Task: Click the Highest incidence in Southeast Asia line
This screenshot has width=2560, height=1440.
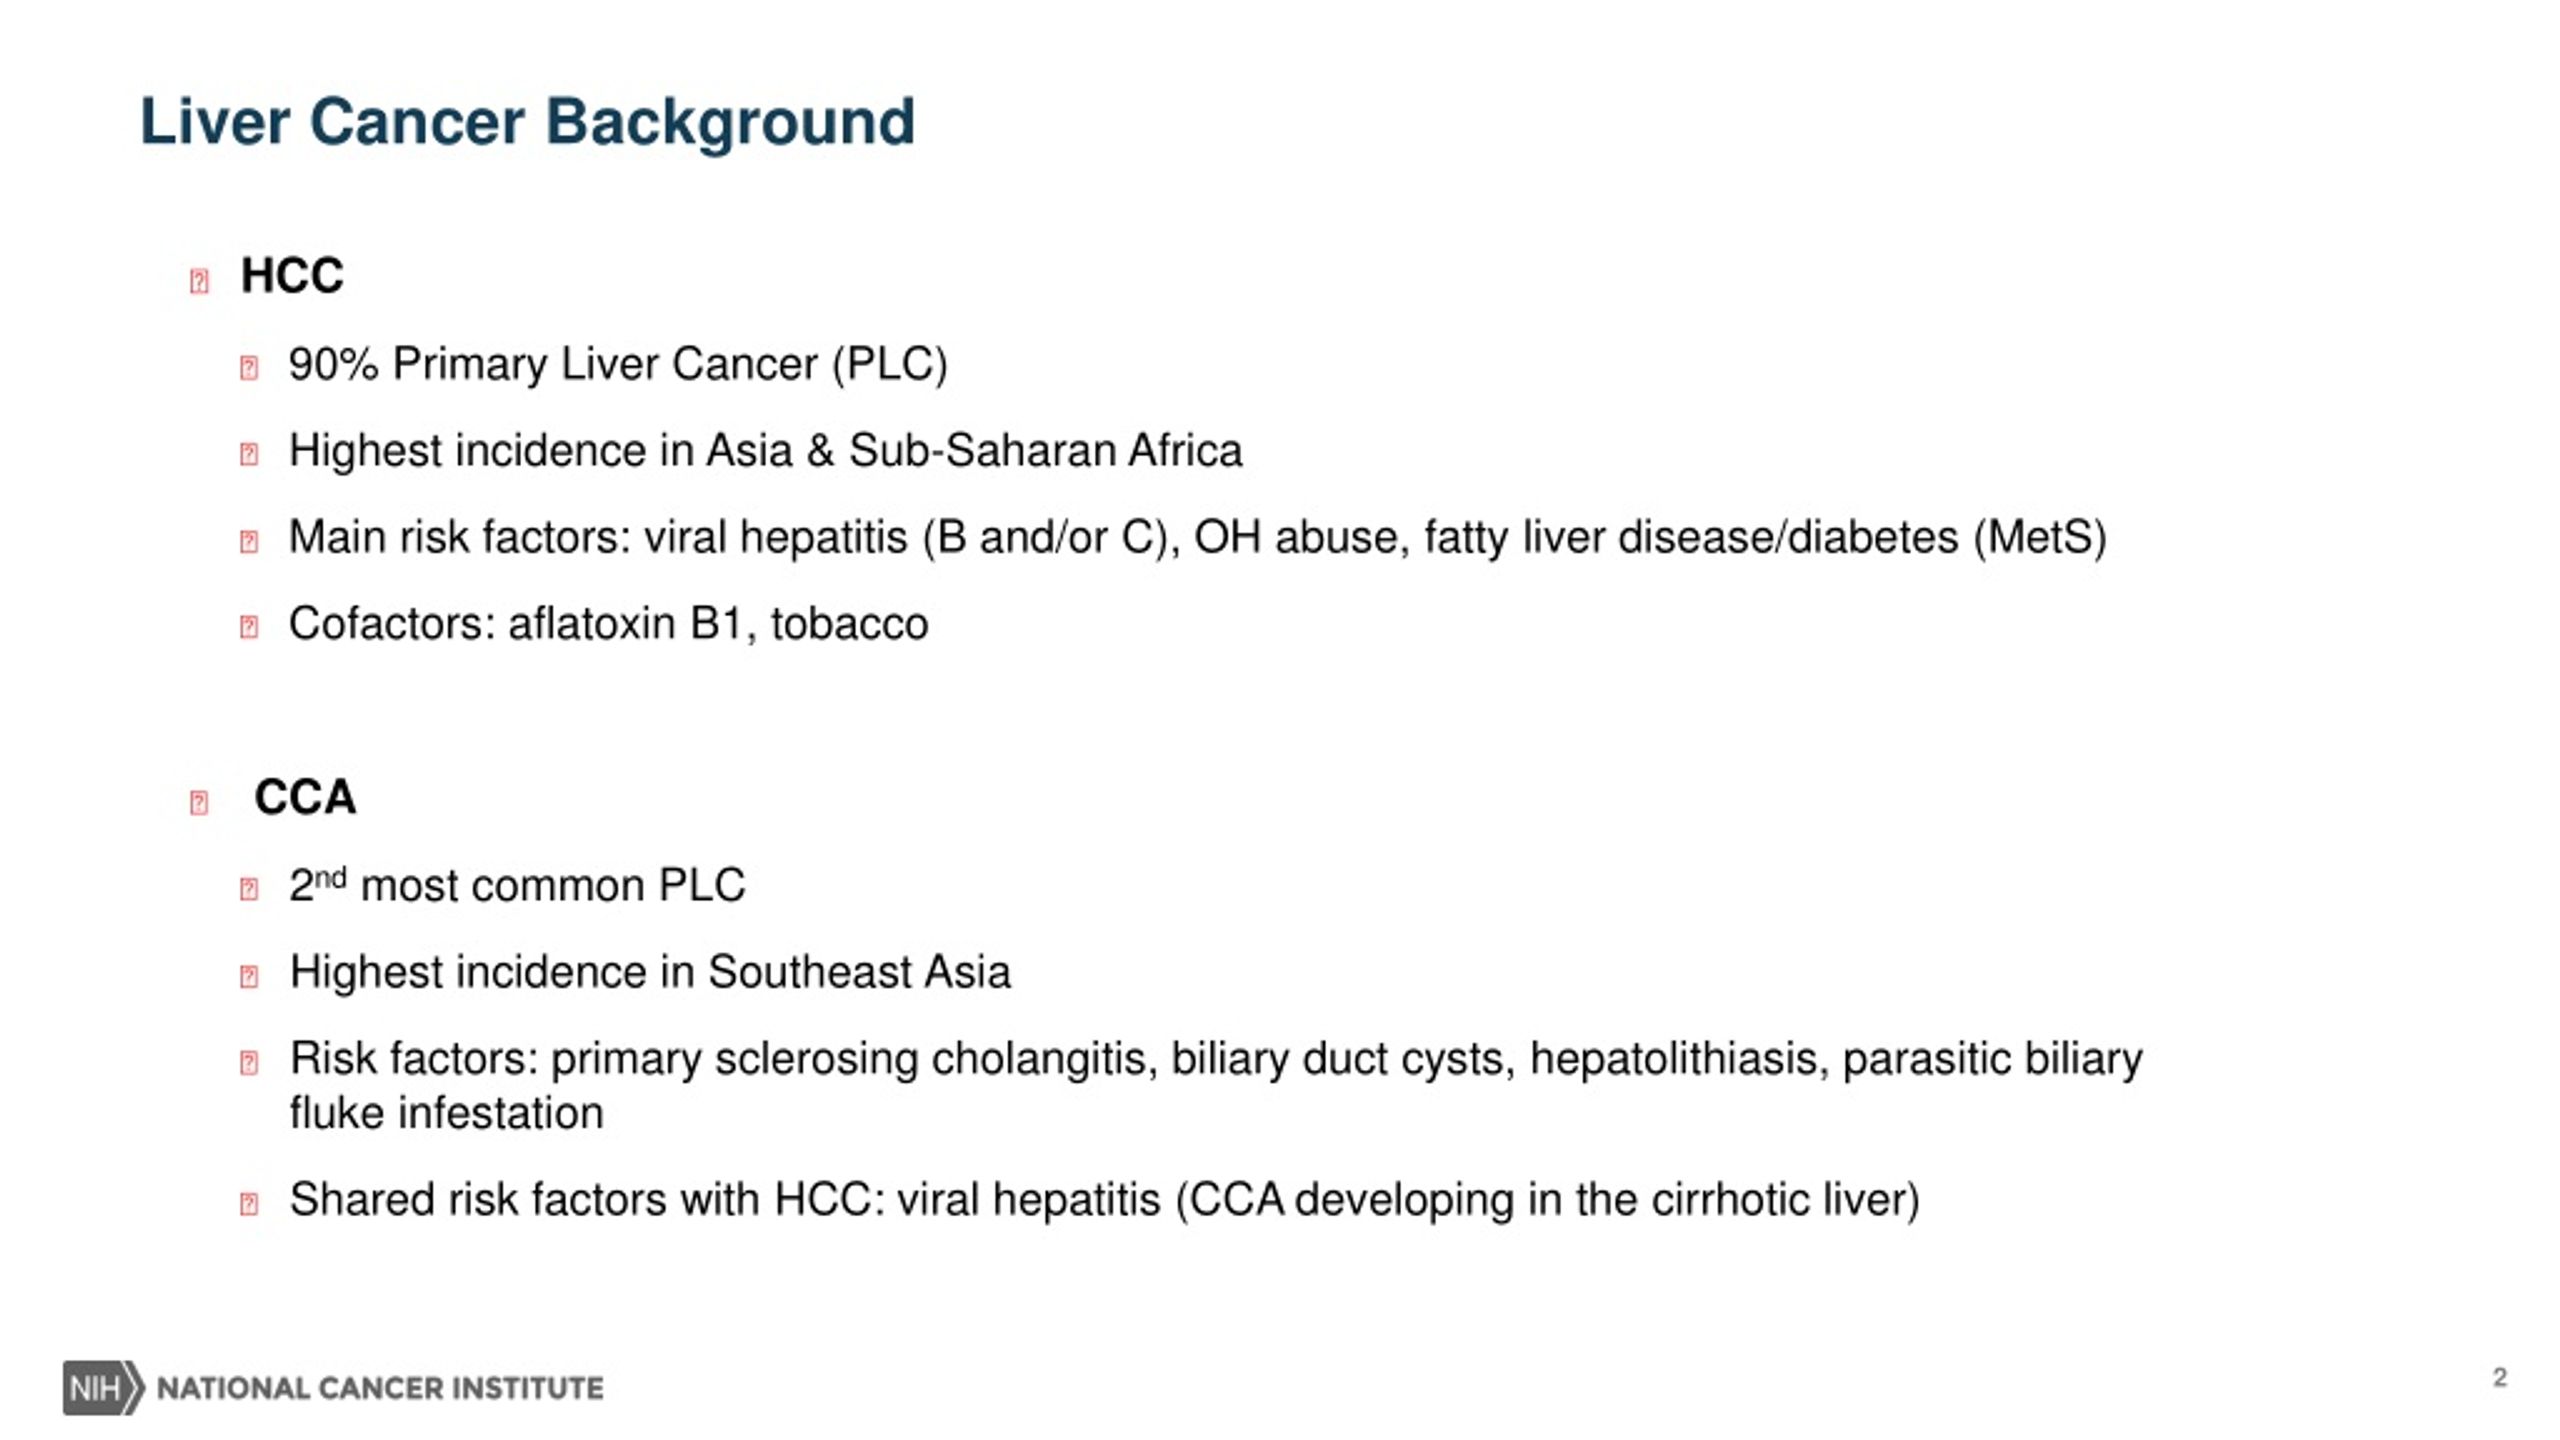Action: click(x=650, y=972)
